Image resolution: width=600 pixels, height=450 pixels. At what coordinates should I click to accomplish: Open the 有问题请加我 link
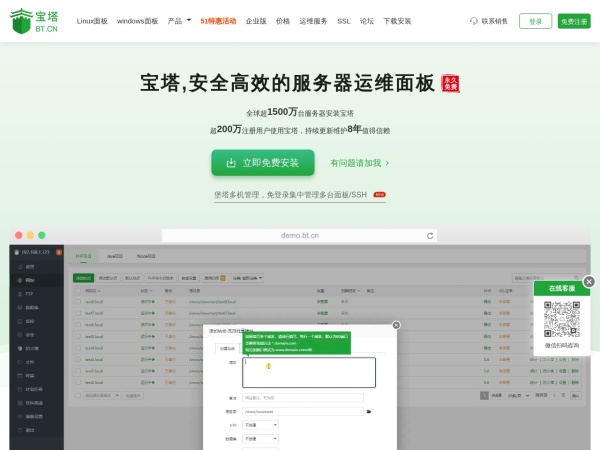(360, 163)
